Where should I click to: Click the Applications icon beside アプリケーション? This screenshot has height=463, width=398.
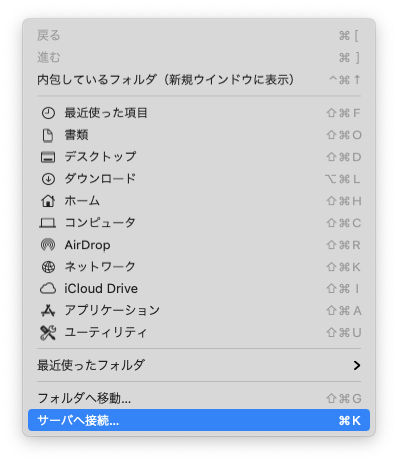click(x=48, y=311)
